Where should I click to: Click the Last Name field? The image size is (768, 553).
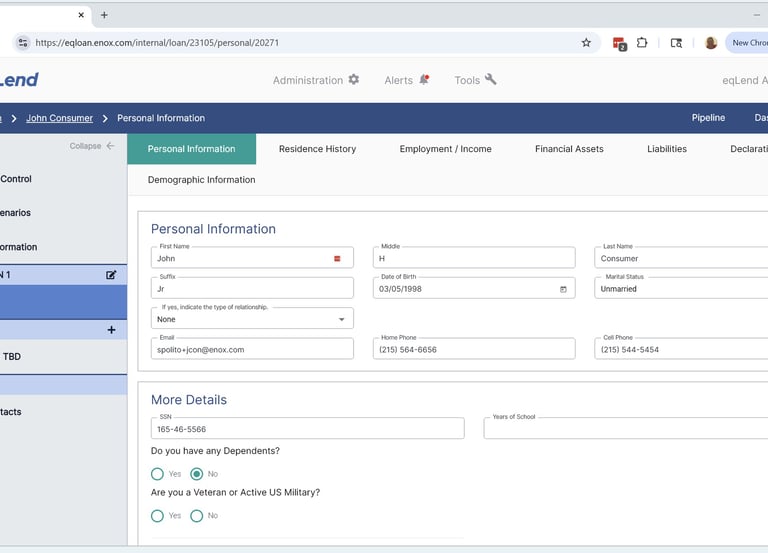[x=681, y=258]
